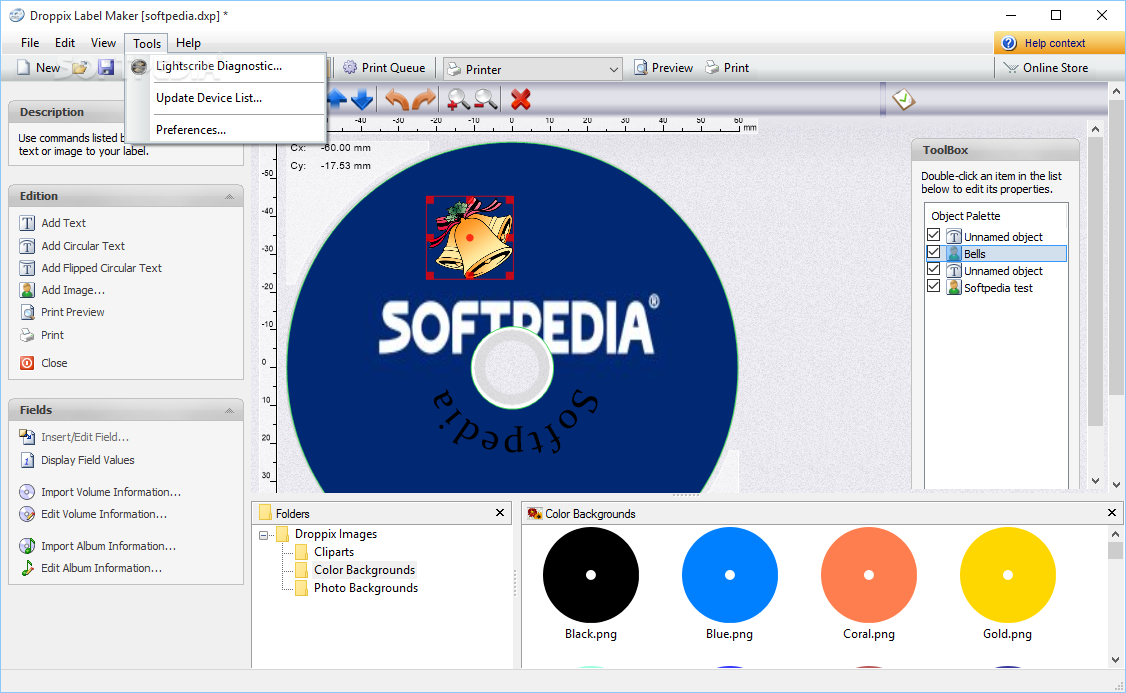Click the zoom out magnifier icon
The height and width of the screenshot is (693, 1126).
[x=485, y=99]
